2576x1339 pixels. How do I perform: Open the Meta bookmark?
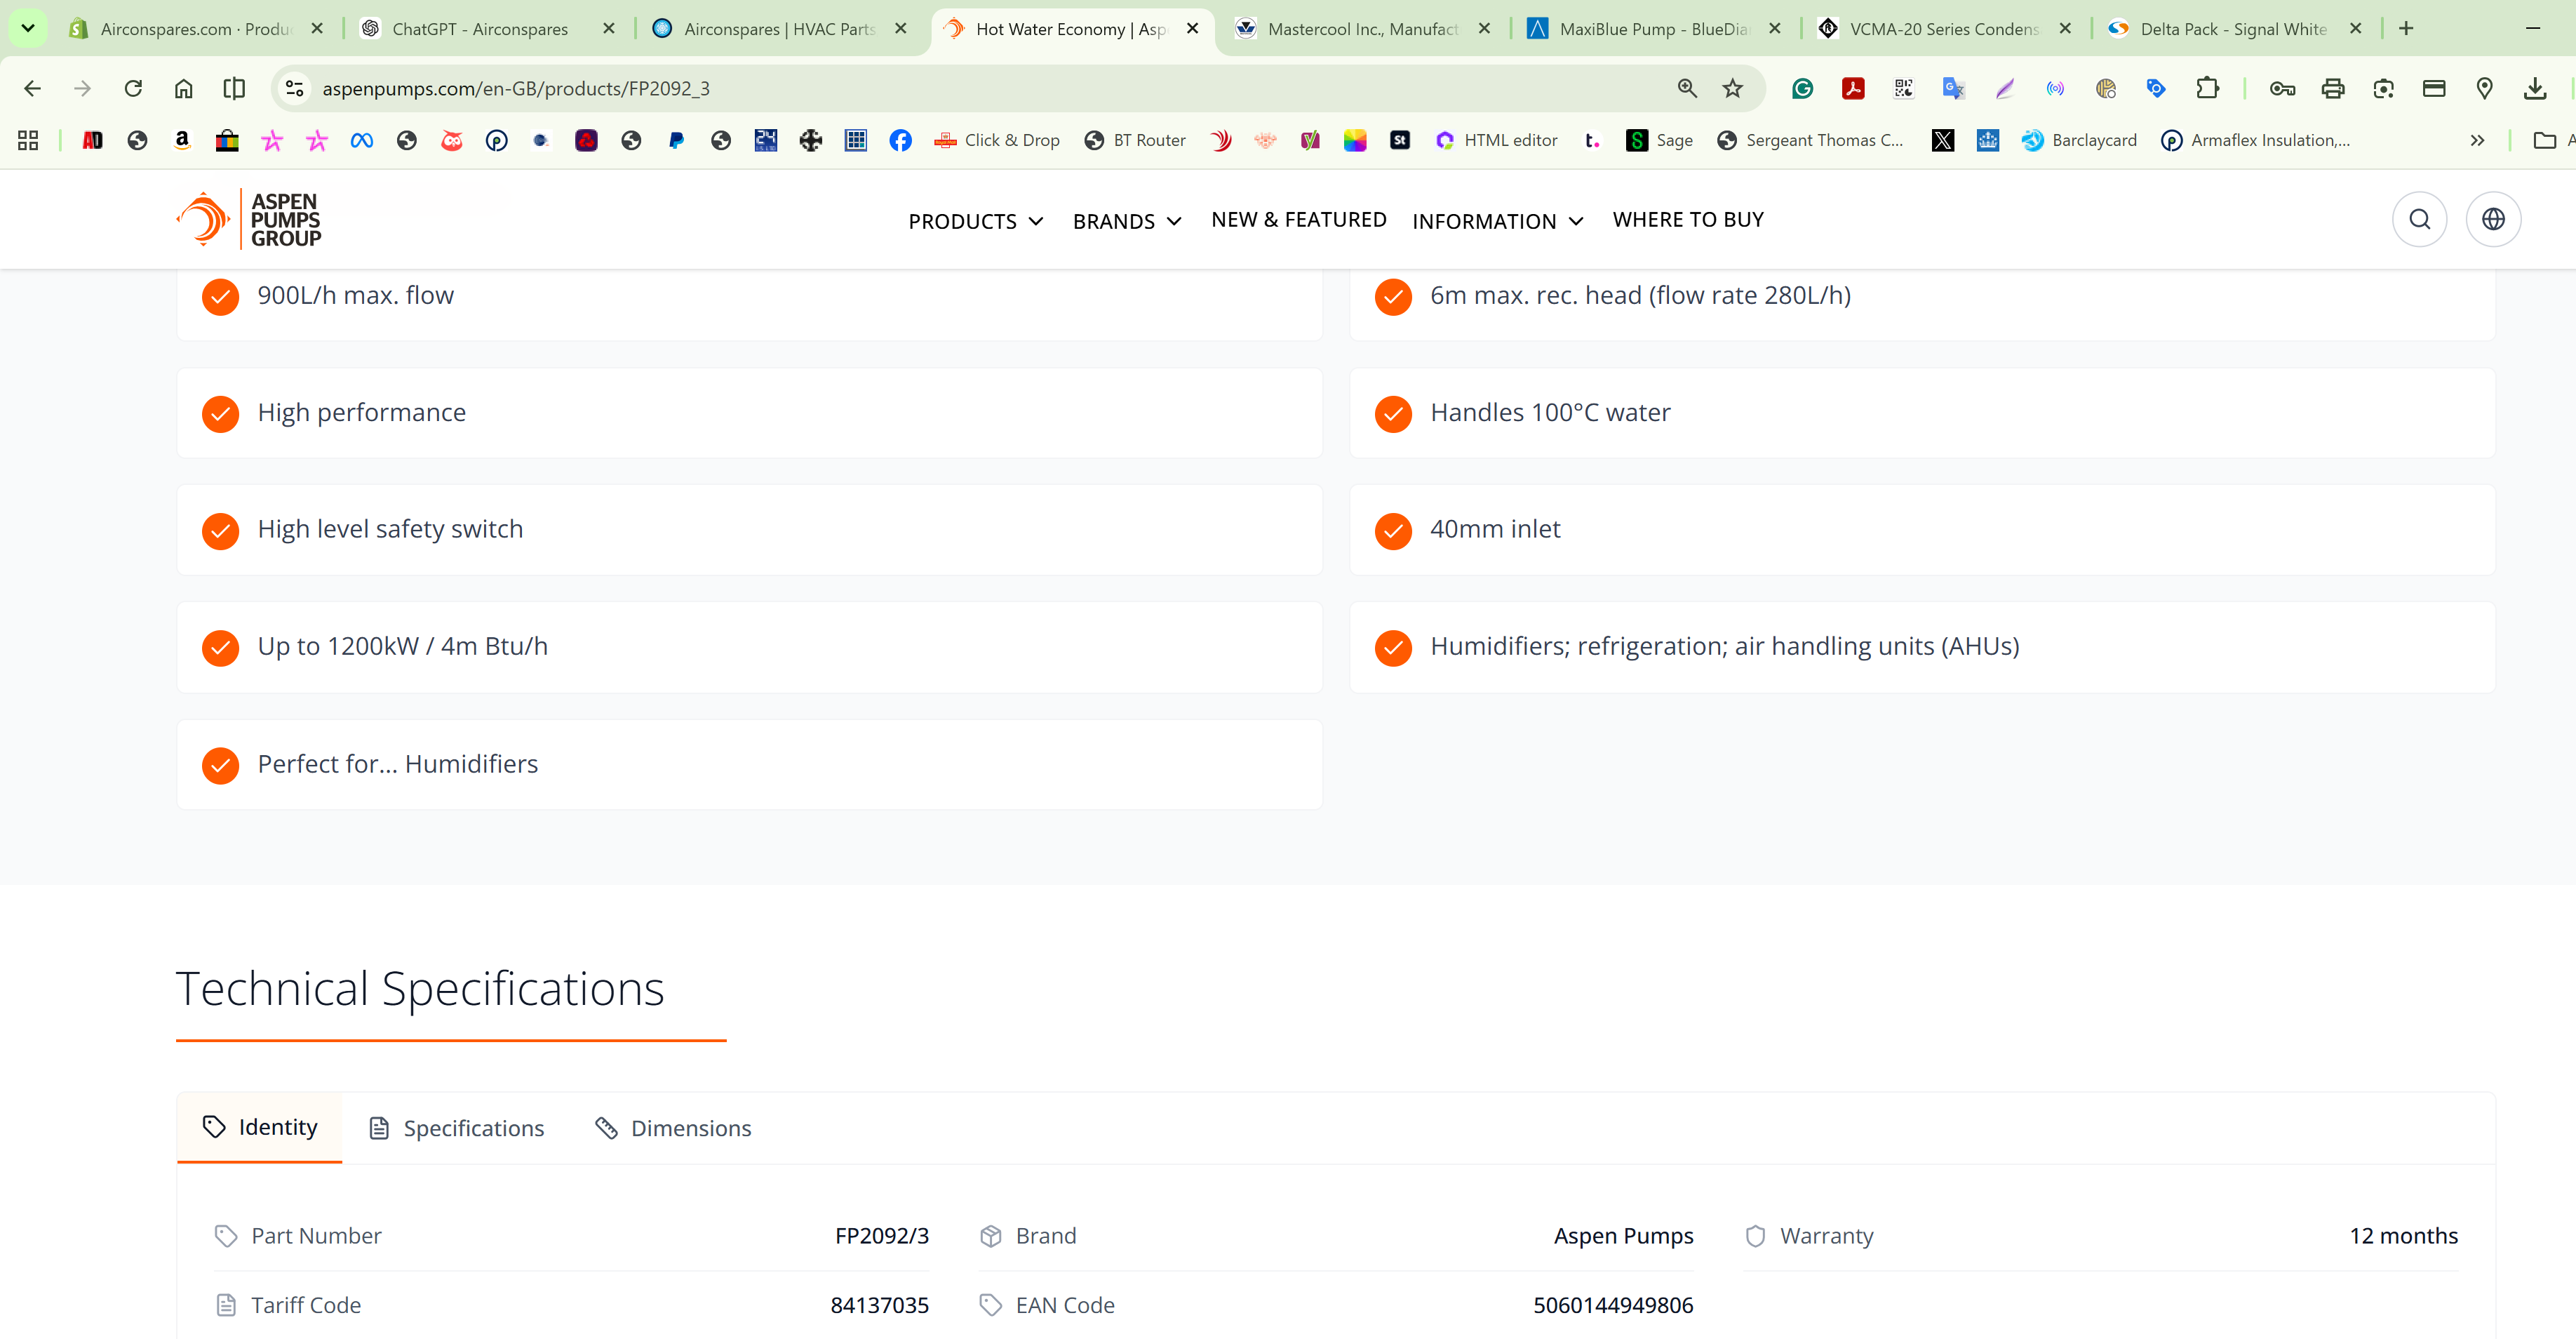tap(362, 141)
